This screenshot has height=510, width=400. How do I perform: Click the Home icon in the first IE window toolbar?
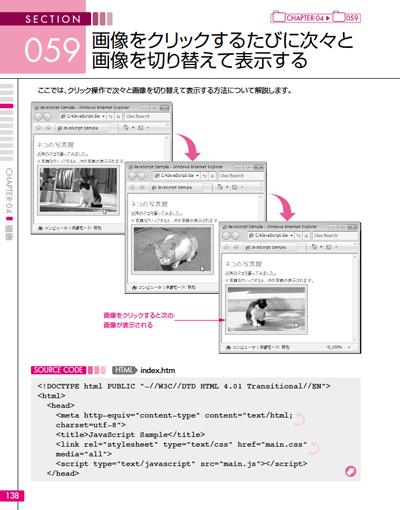[x=126, y=128]
